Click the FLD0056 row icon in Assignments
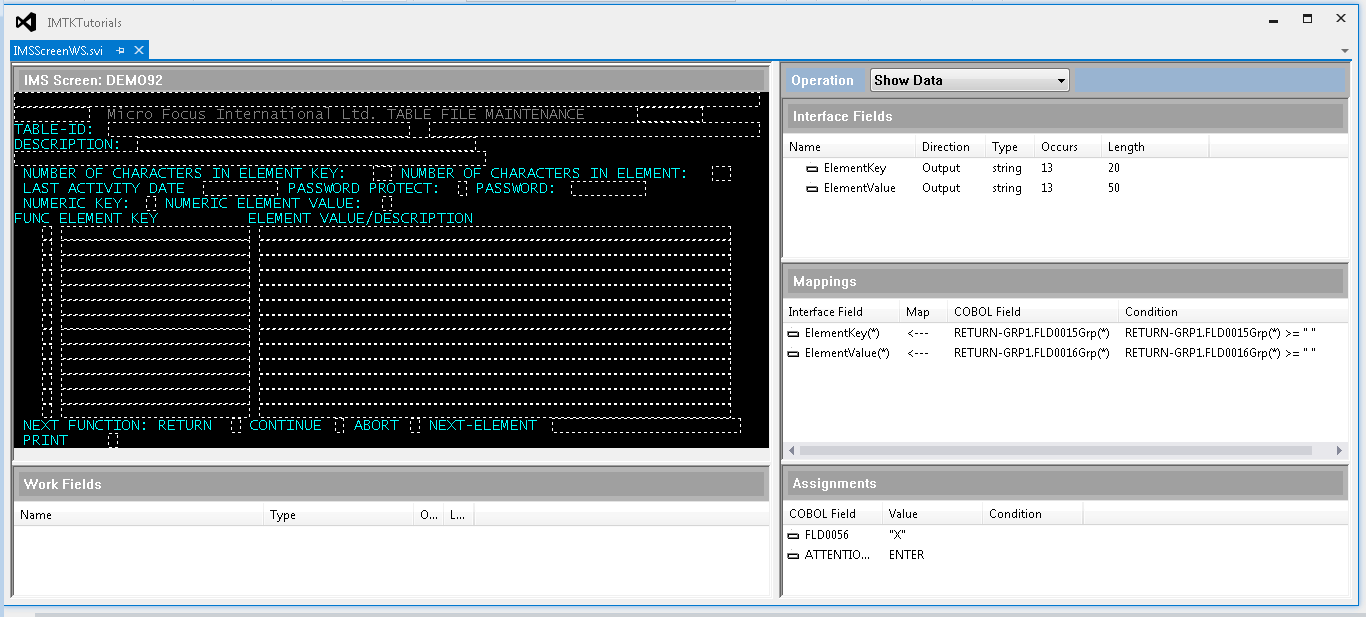The width and height of the screenshot is (1366, 617). point(791,535)
